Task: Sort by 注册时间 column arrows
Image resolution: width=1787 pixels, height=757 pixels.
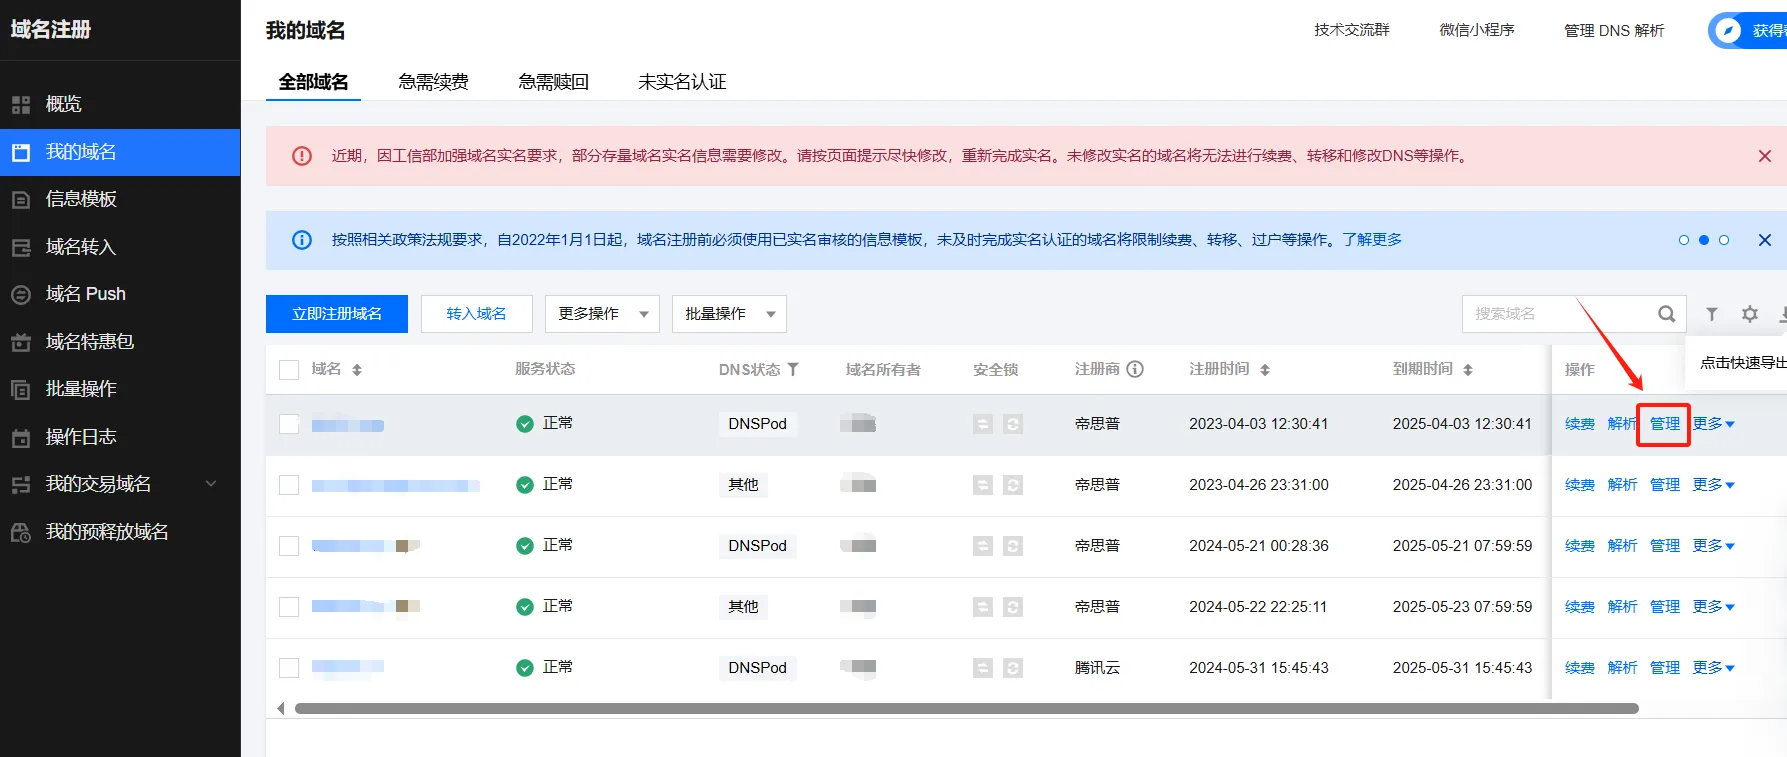Action: tap(1265, 370)
